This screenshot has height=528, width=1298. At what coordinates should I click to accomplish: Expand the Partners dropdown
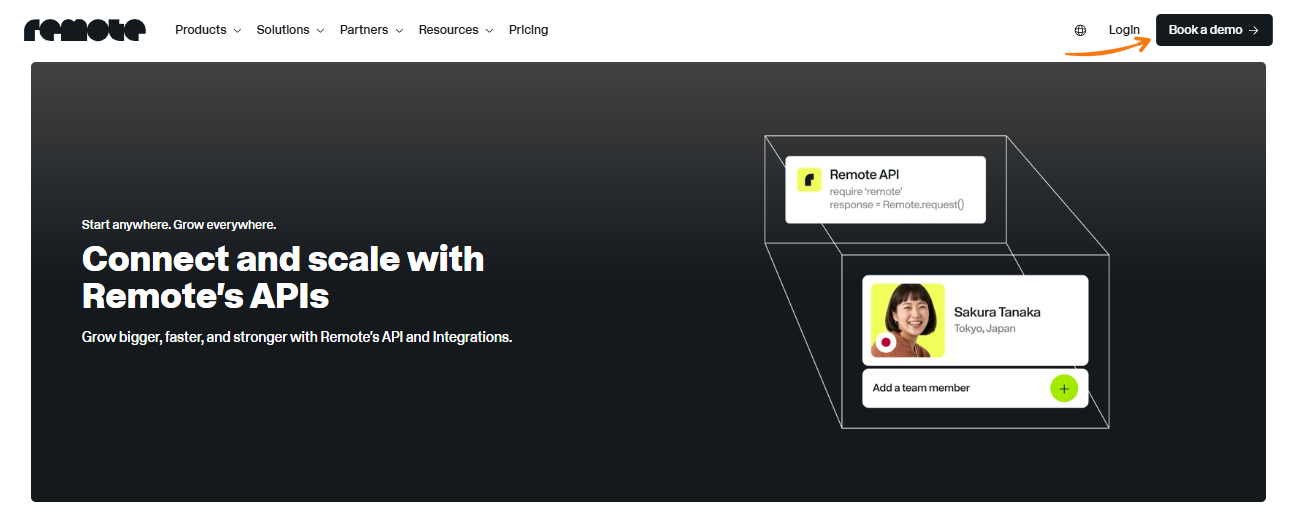(x=371, y=30)
